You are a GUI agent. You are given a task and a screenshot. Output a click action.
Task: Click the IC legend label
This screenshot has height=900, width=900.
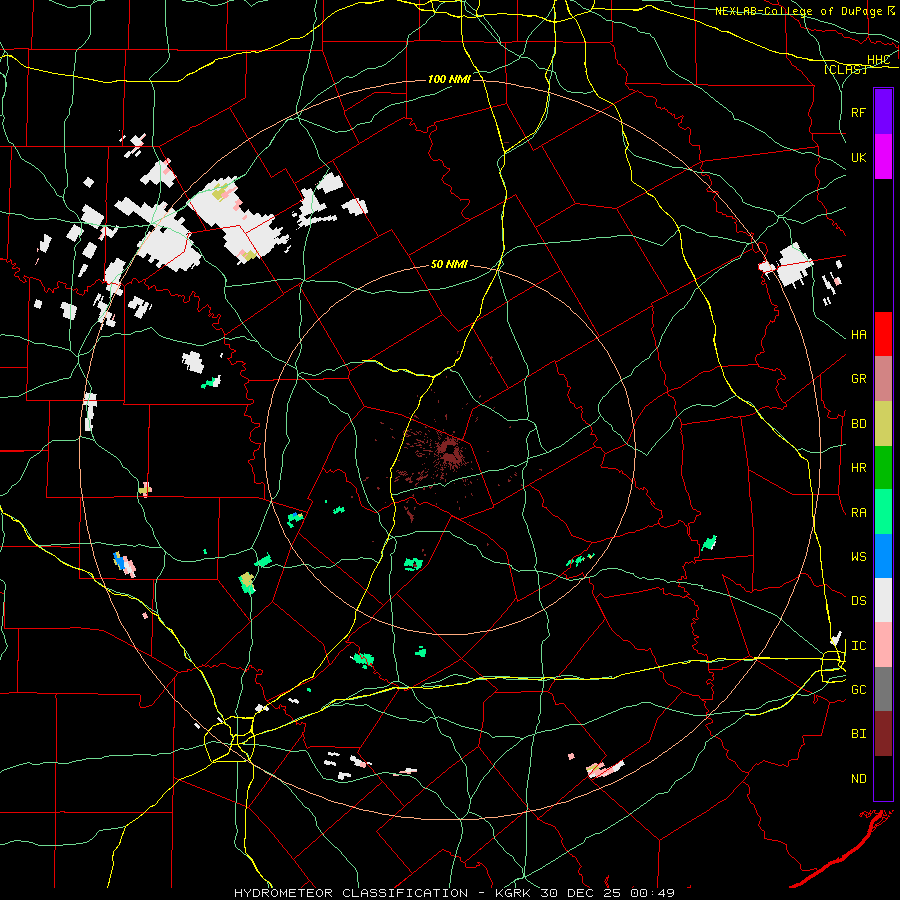coord(858,646)
